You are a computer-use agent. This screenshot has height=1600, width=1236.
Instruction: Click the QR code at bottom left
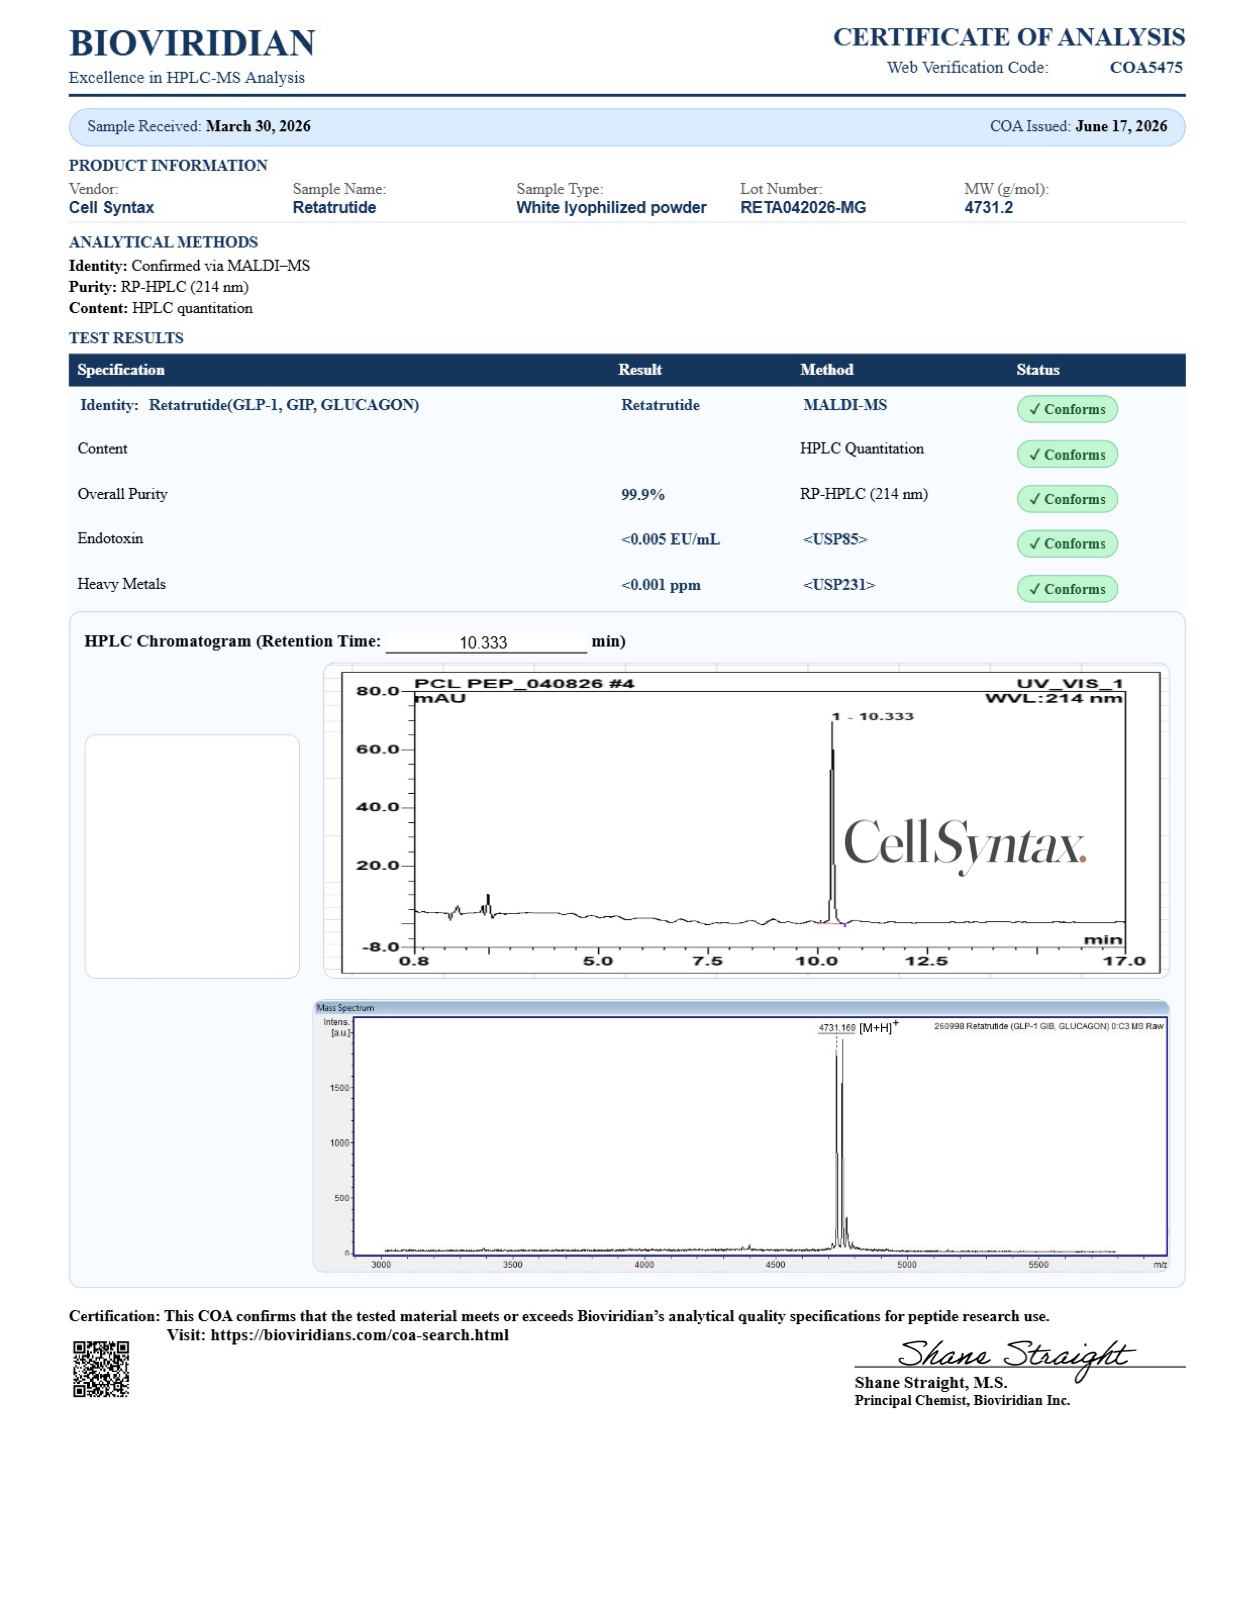101,1368
